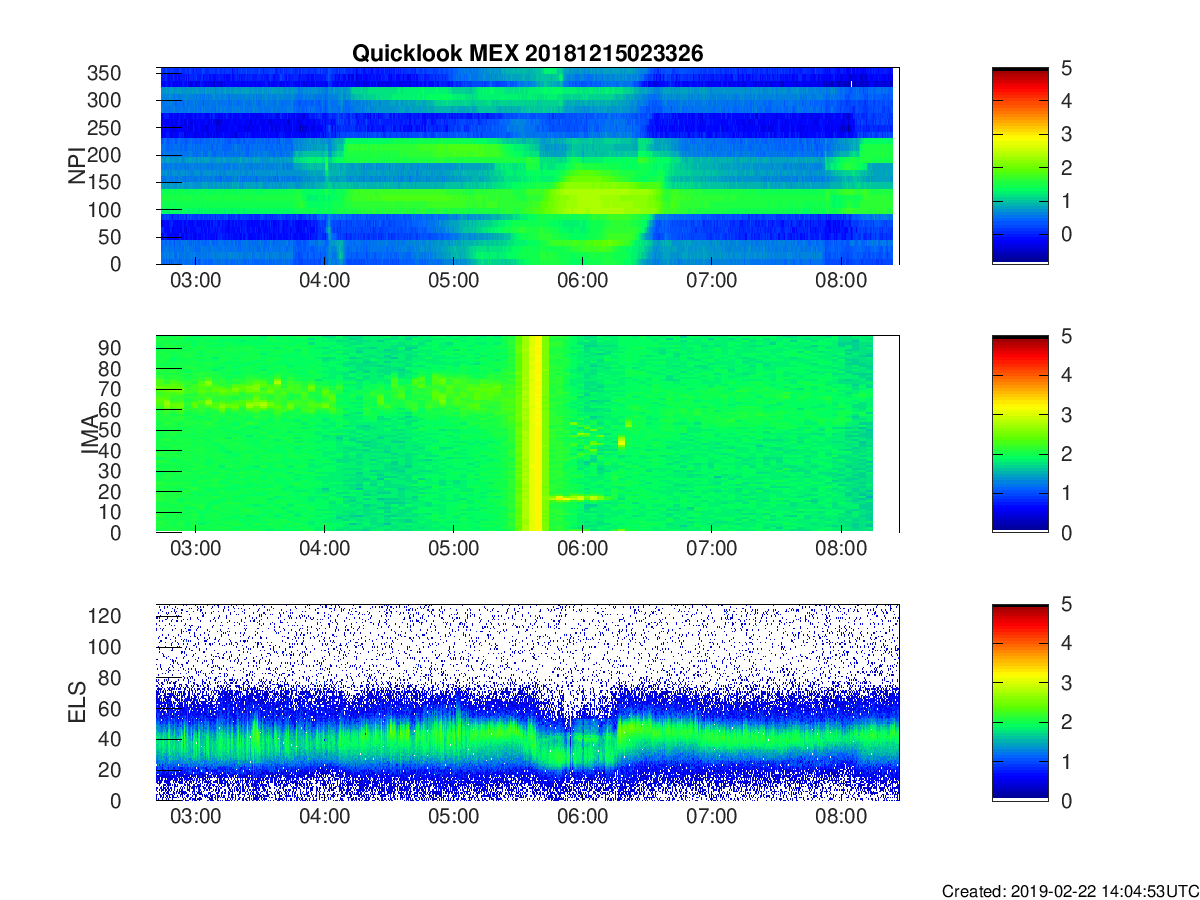Click the 0 label on the NPI colorbar
The image size is (1200, 900).
(1066, 233)
